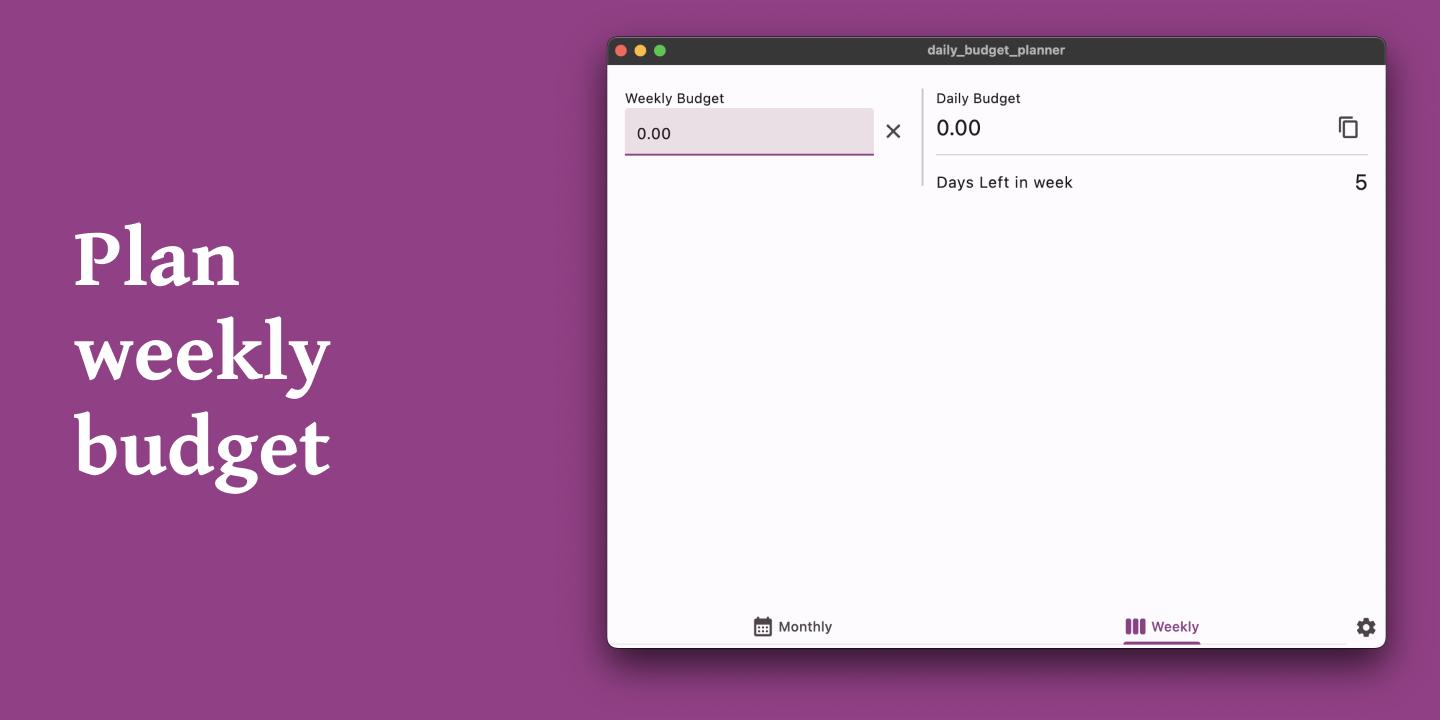Click the Daily Budget 0.00 readout

[x=958, y=128]
